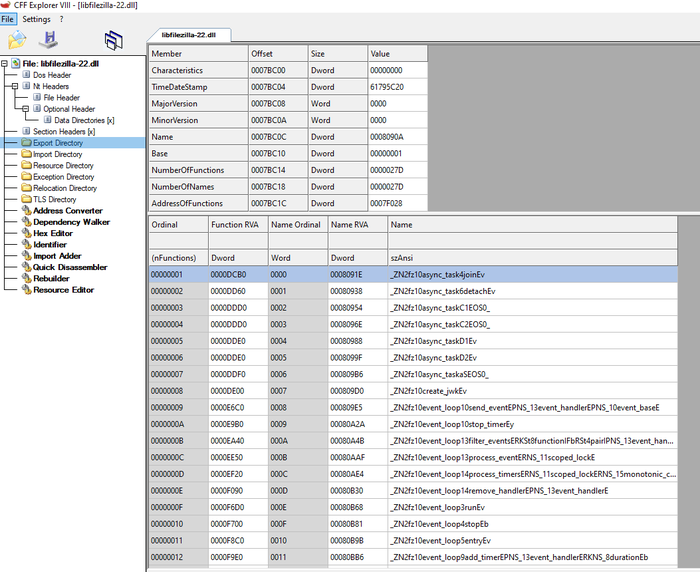Screen dimensions: 700x572
Task: Click the Resource Editor tool icon
Action: (27, 290)
